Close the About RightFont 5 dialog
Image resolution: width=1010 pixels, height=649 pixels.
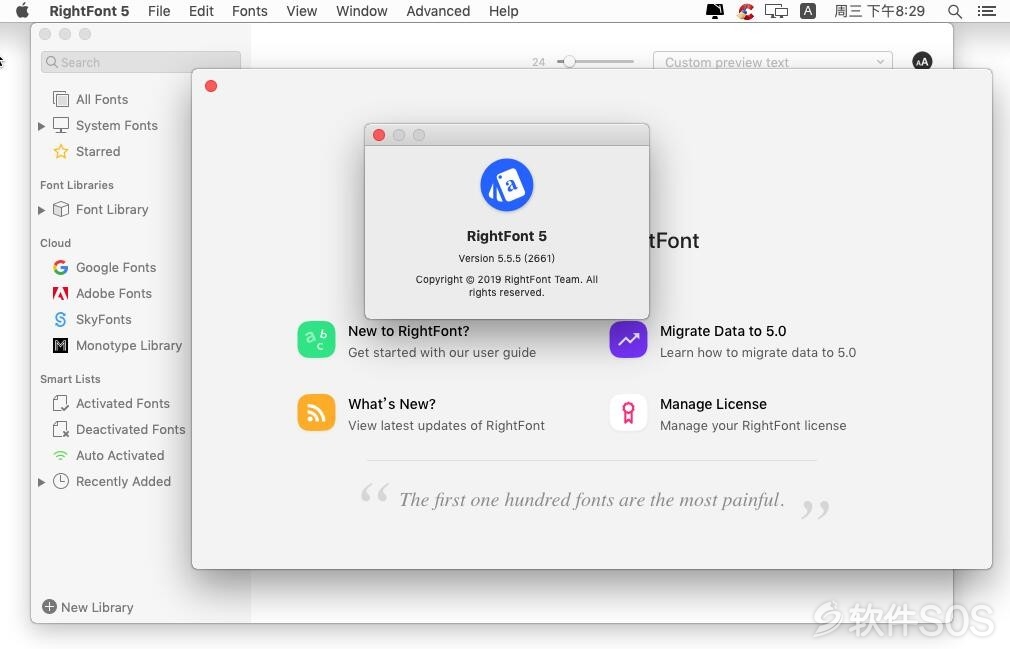379,135
